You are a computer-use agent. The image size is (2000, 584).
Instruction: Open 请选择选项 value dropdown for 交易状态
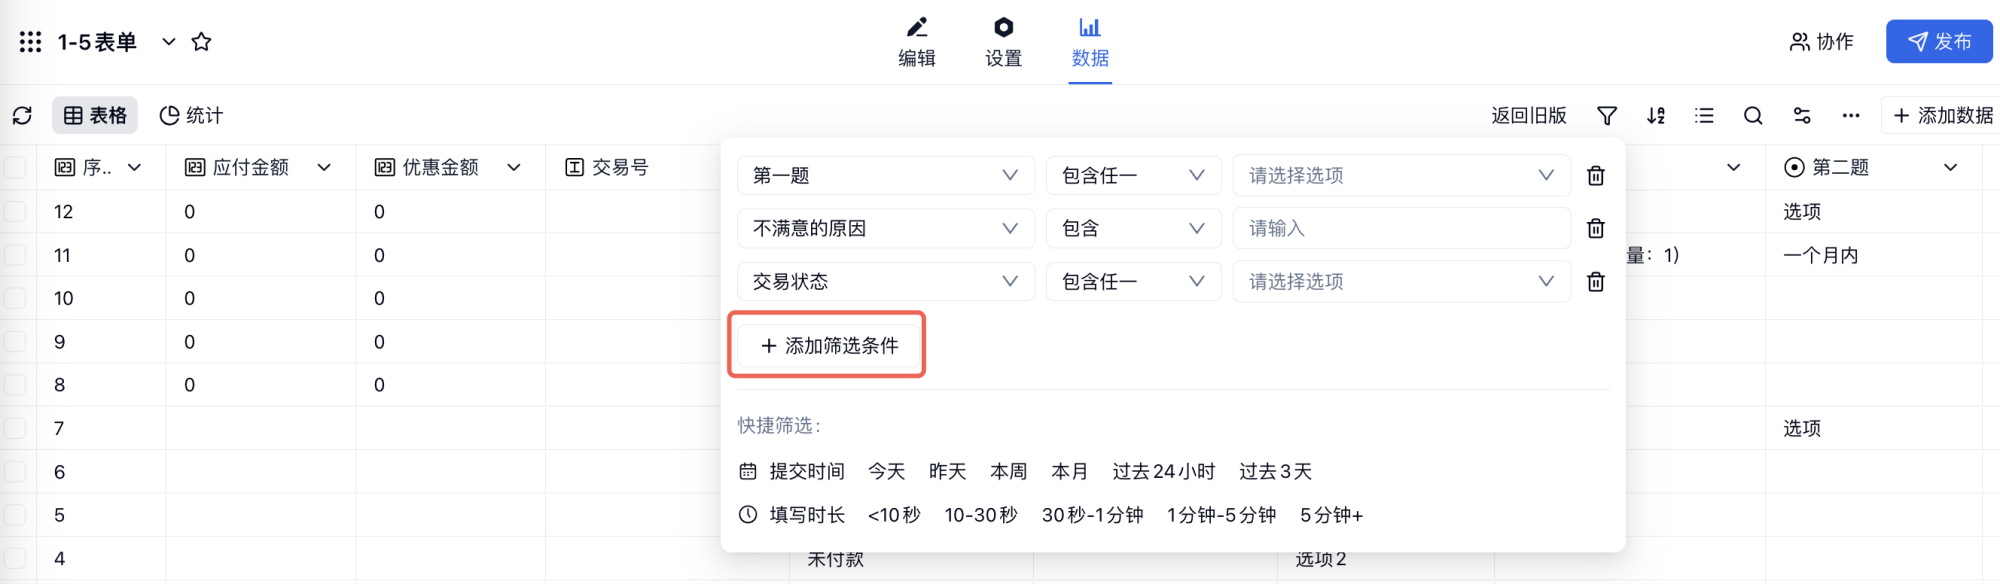coord(1402,281)
